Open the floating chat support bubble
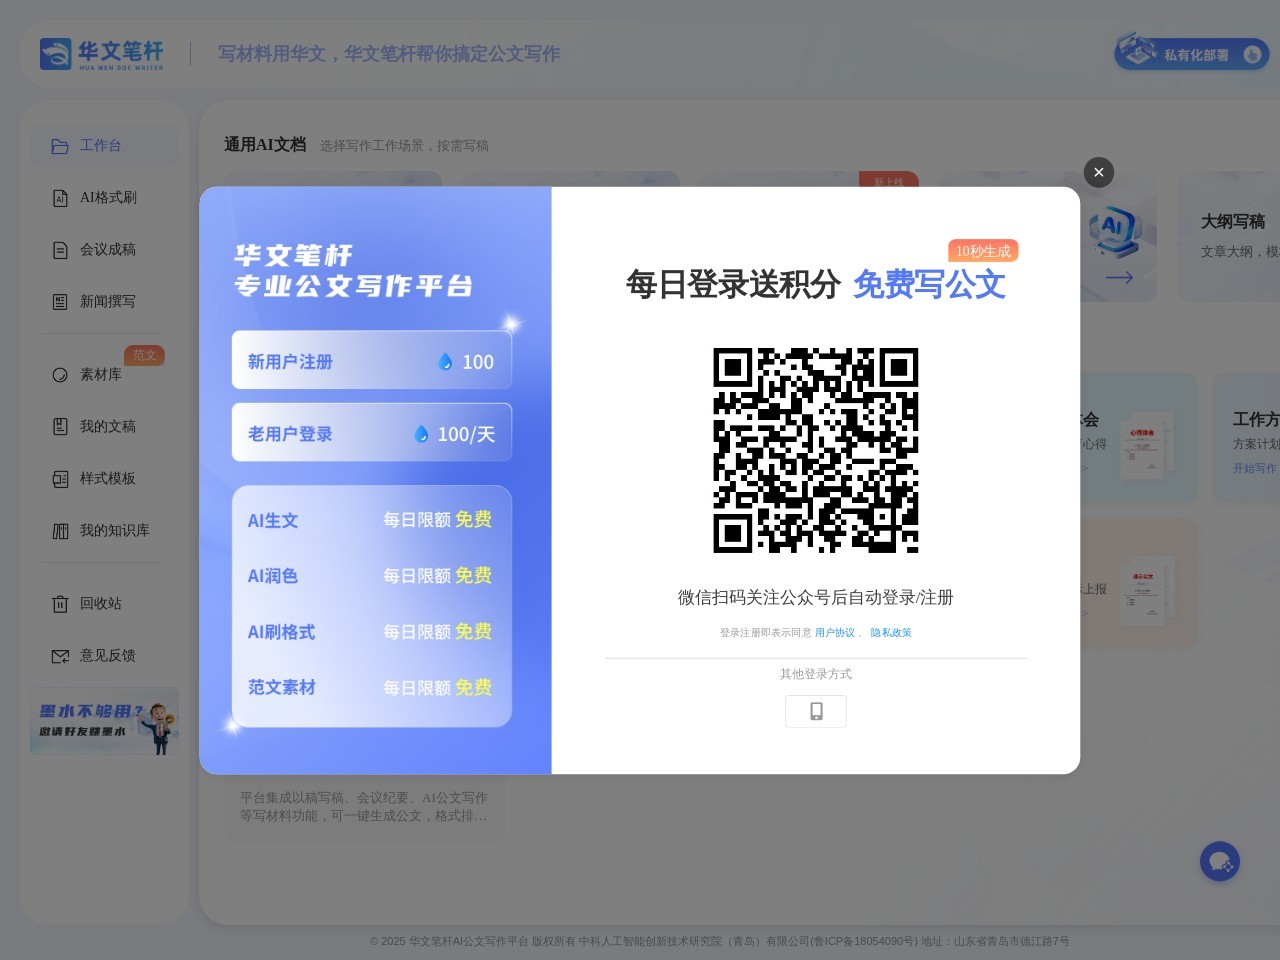 tap(1219, 861)
